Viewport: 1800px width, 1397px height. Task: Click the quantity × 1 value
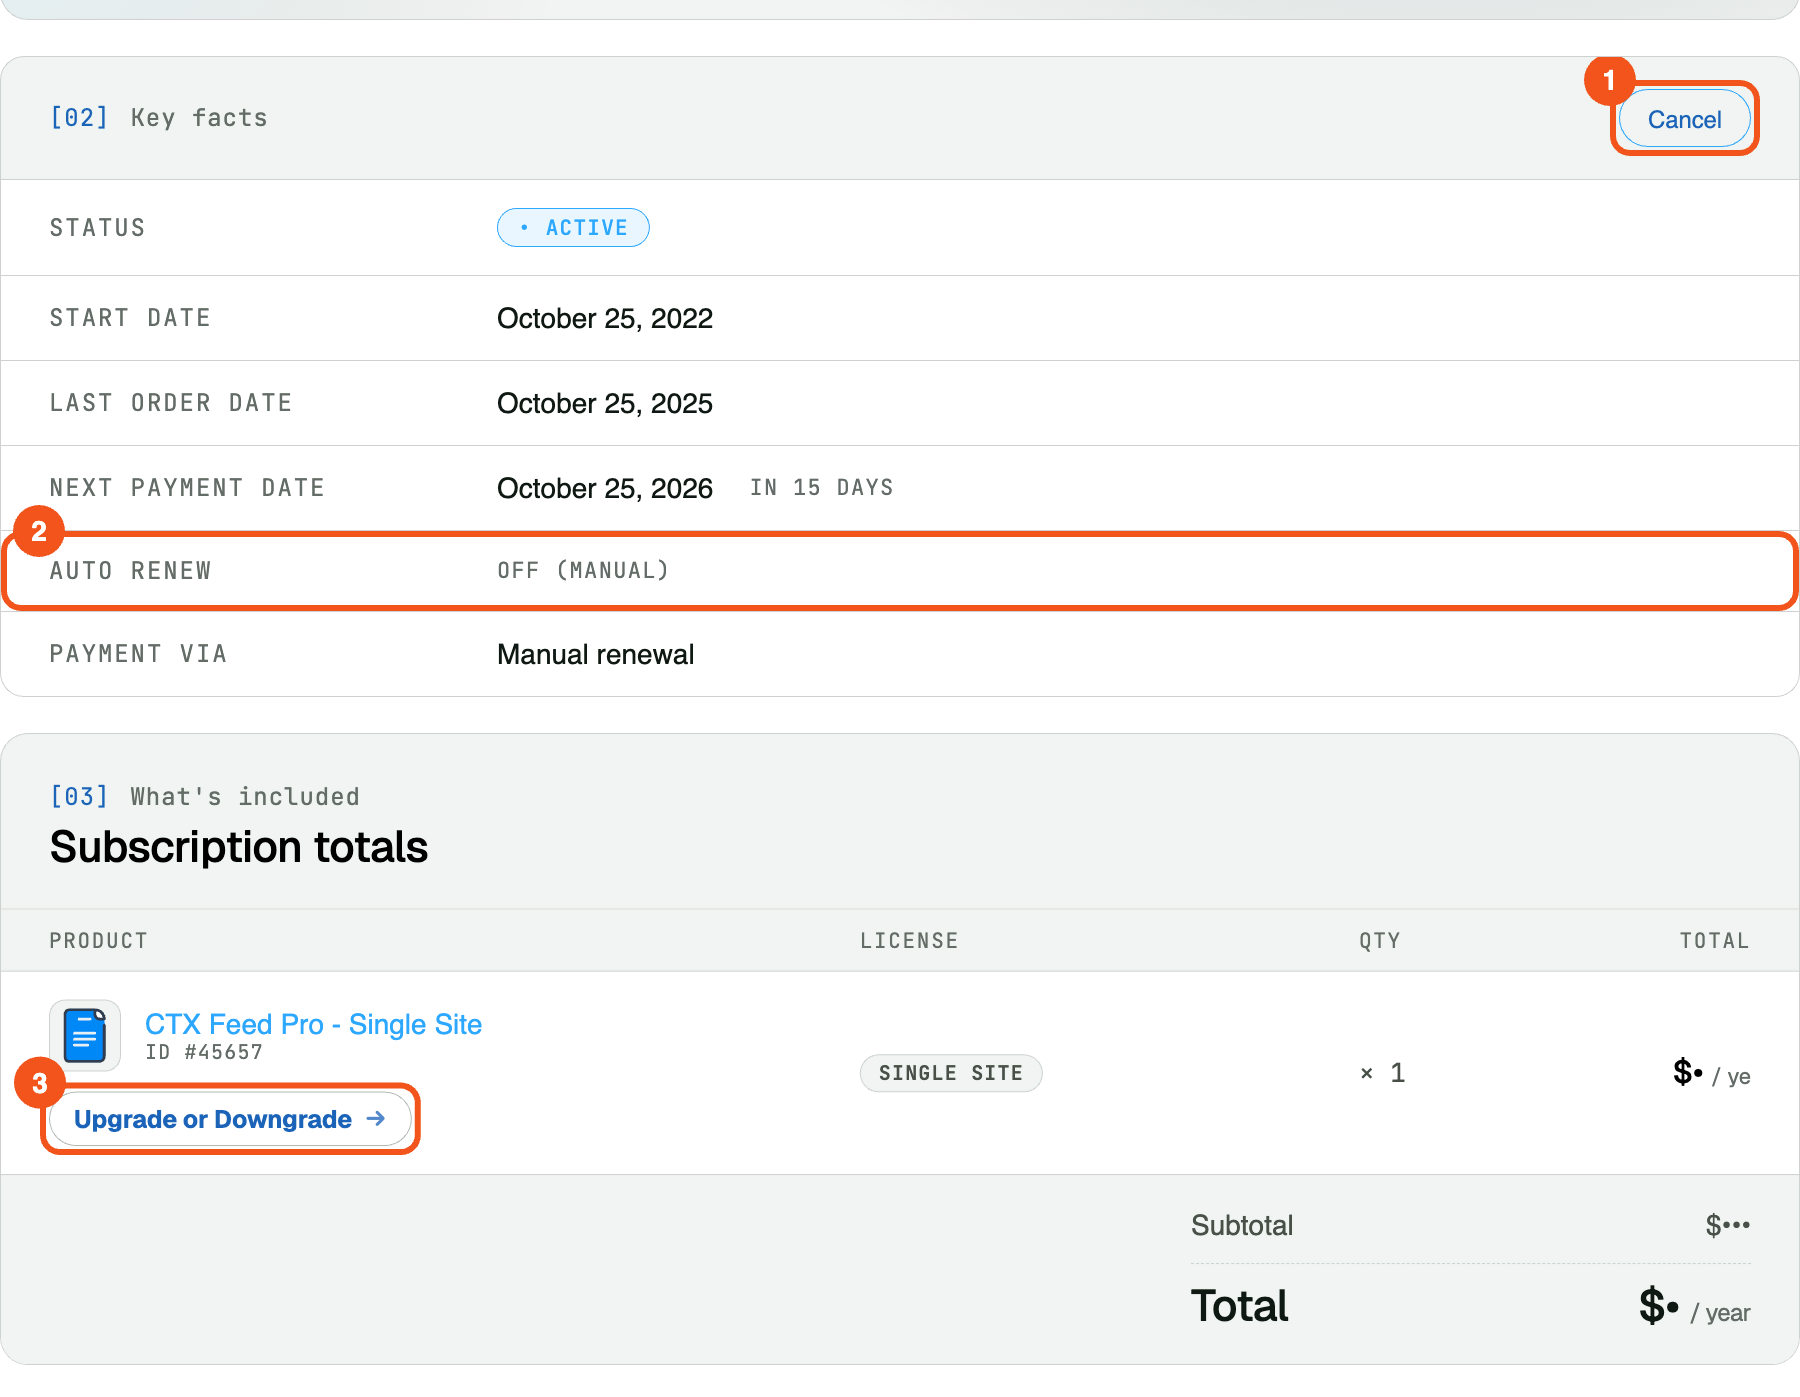[x=1383, y=1073]
